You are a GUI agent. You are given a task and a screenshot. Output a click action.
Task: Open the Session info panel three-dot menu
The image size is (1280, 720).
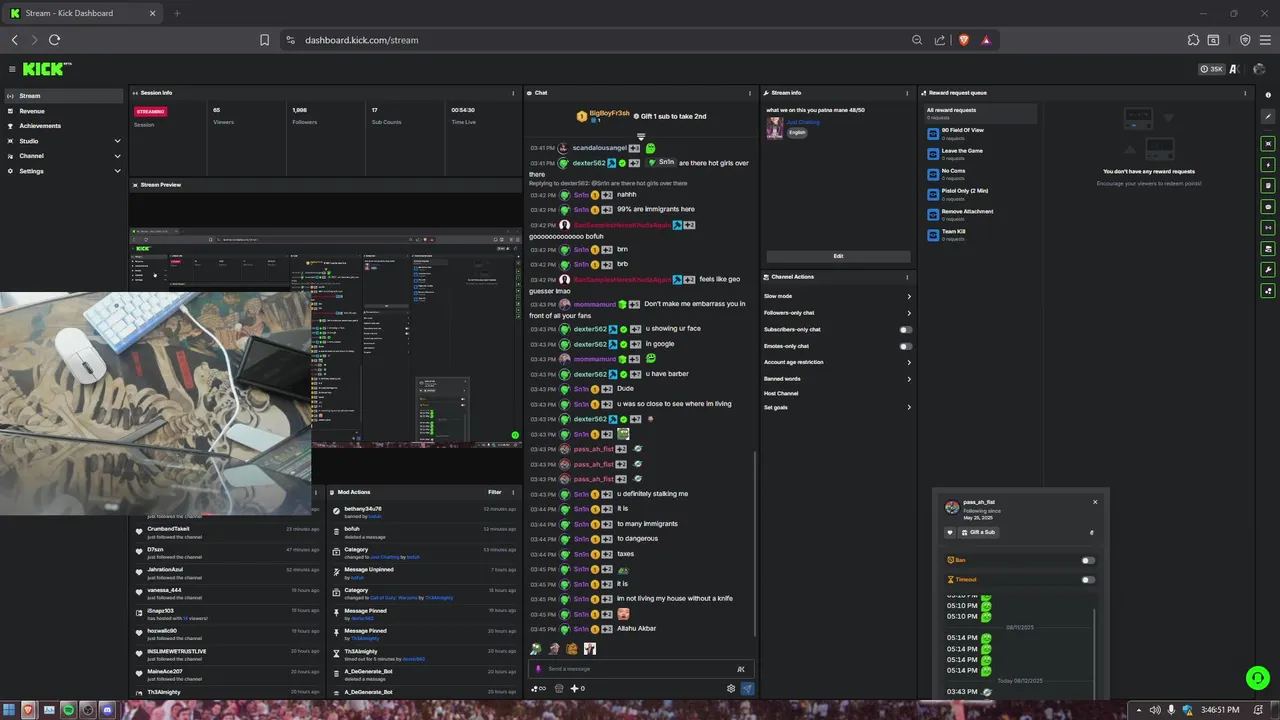point(515,93)
